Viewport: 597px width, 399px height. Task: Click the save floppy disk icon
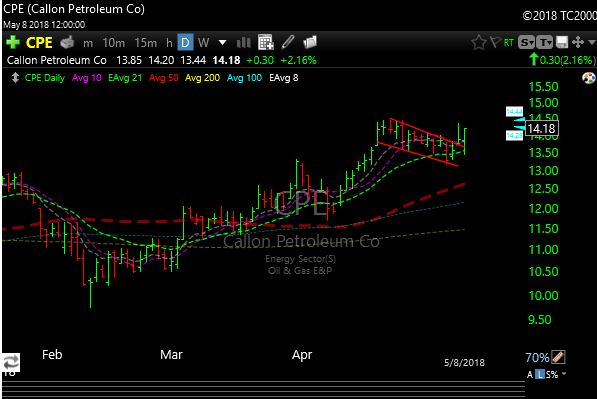[x=562, y=42]
